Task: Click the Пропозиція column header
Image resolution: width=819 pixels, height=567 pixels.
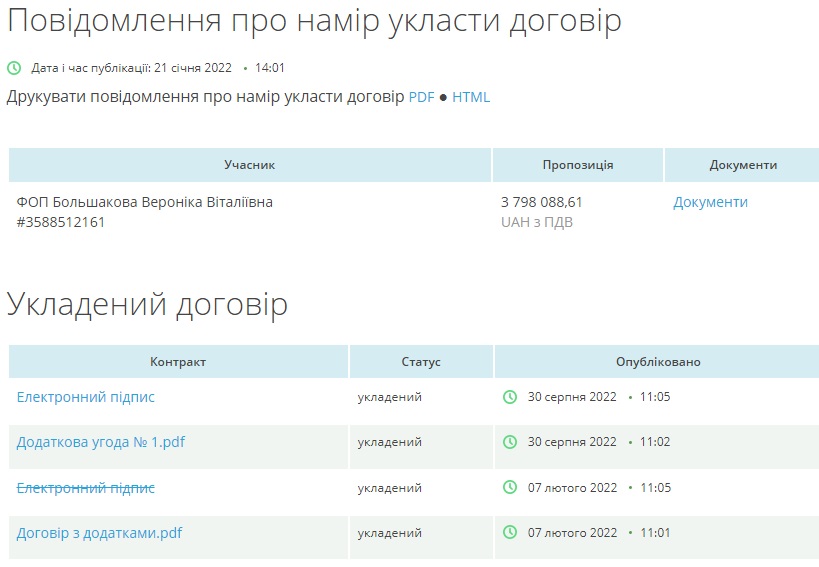Action: (578, 165)
